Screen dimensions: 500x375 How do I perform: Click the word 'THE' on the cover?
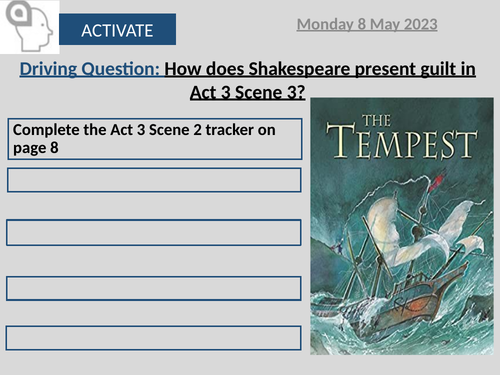(376, 121)
